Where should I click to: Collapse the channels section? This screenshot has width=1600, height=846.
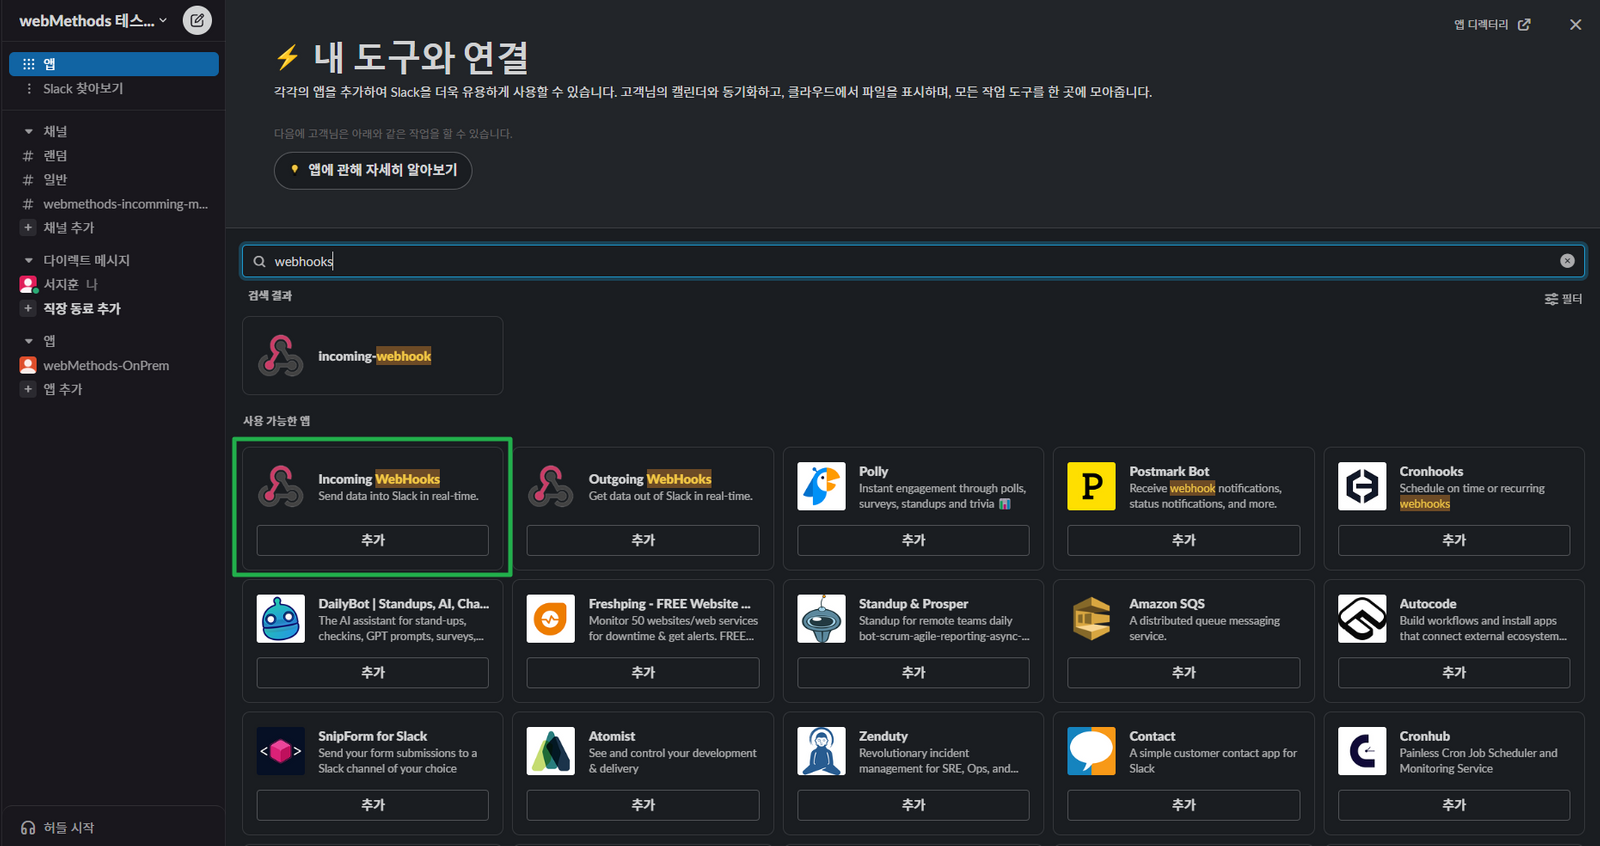29,132
